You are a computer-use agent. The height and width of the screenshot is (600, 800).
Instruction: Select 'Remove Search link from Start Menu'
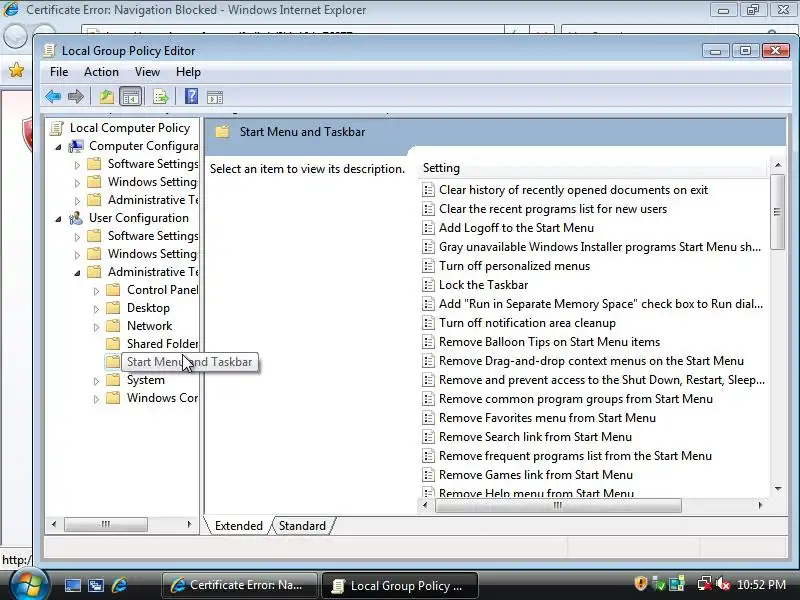pos(535,437)
